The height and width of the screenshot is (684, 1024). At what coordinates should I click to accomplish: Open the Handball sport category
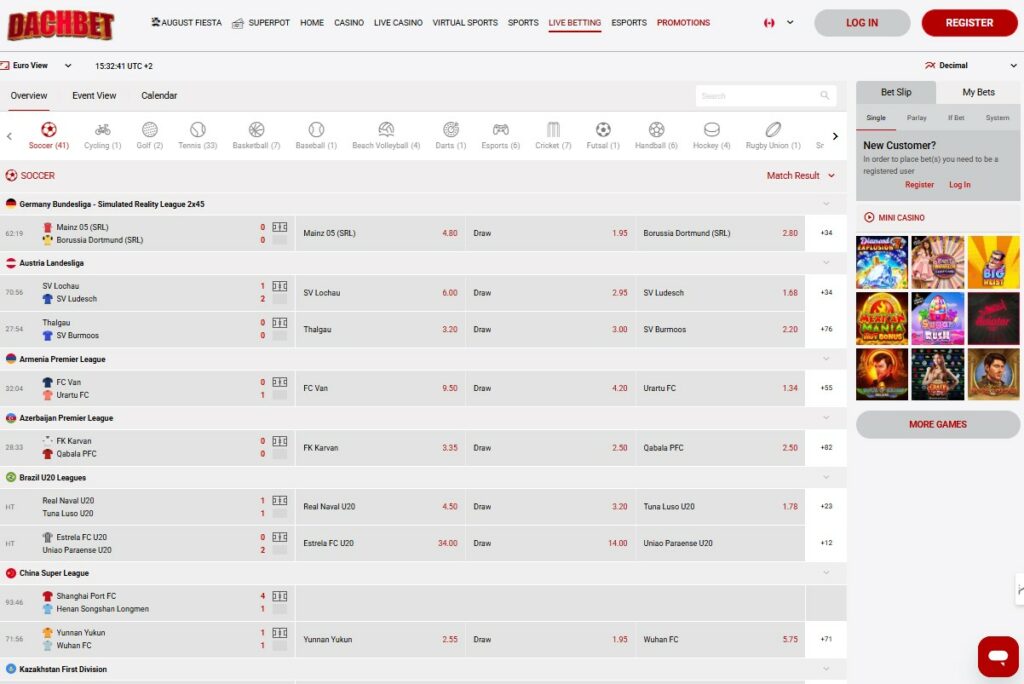(656, 135)
